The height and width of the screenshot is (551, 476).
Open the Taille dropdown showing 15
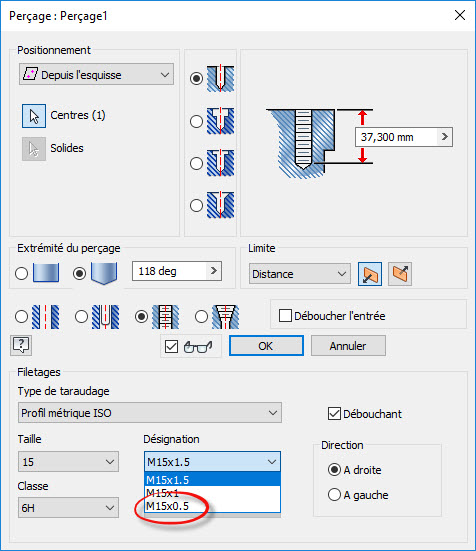68,462
